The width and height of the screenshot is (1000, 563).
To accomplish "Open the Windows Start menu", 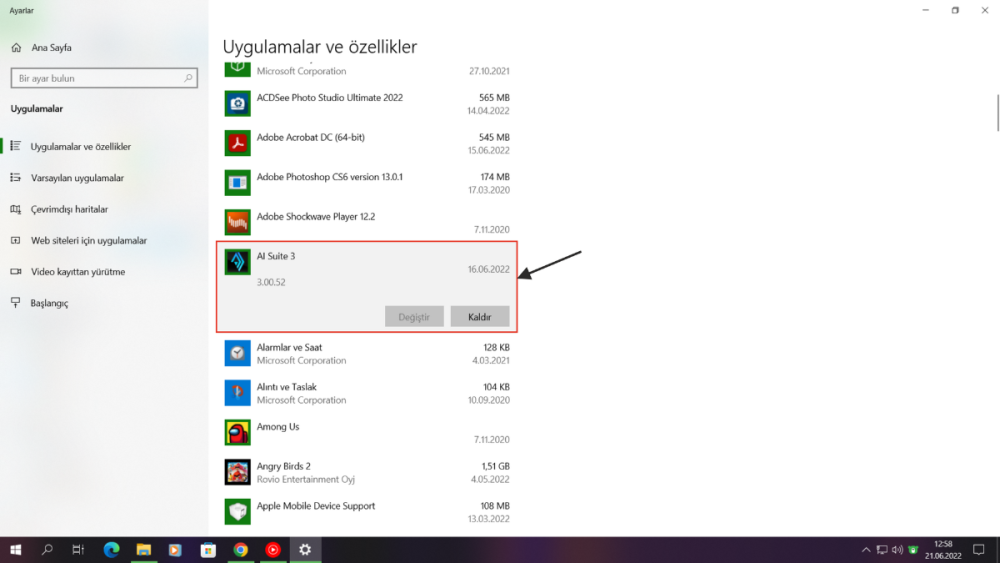I will (16, 550).
